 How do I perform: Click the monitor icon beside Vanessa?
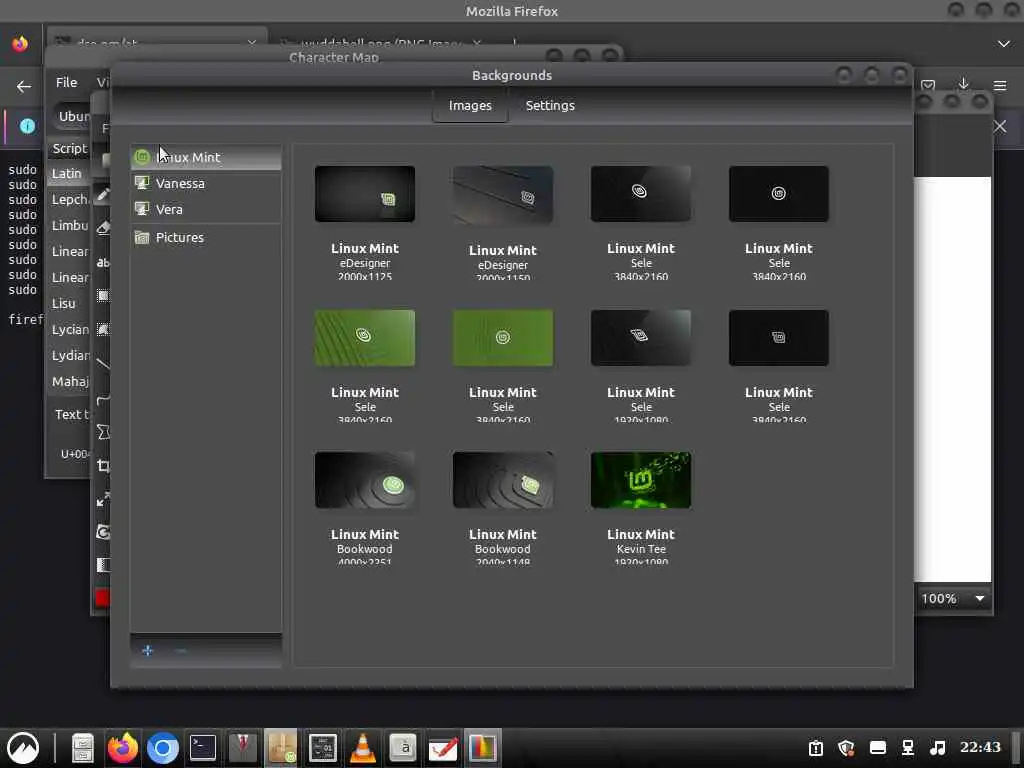point(142,183)
